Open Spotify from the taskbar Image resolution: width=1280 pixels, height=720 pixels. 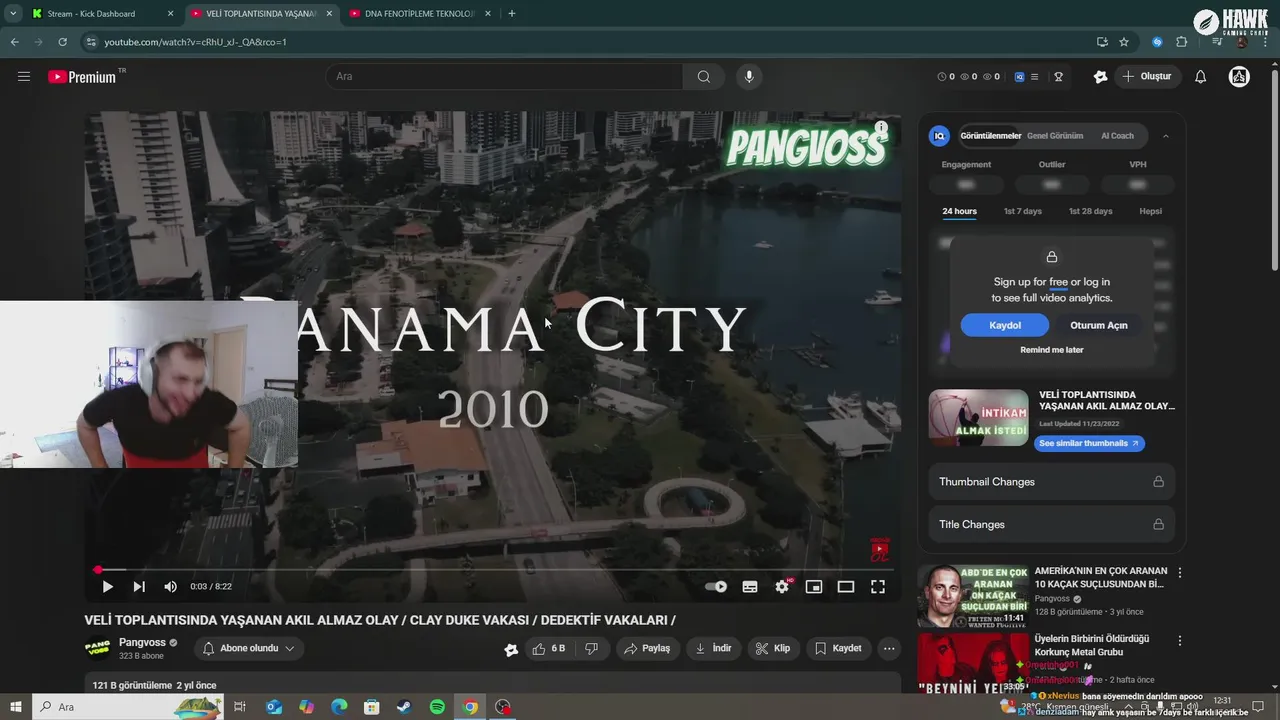click(437, 707)
